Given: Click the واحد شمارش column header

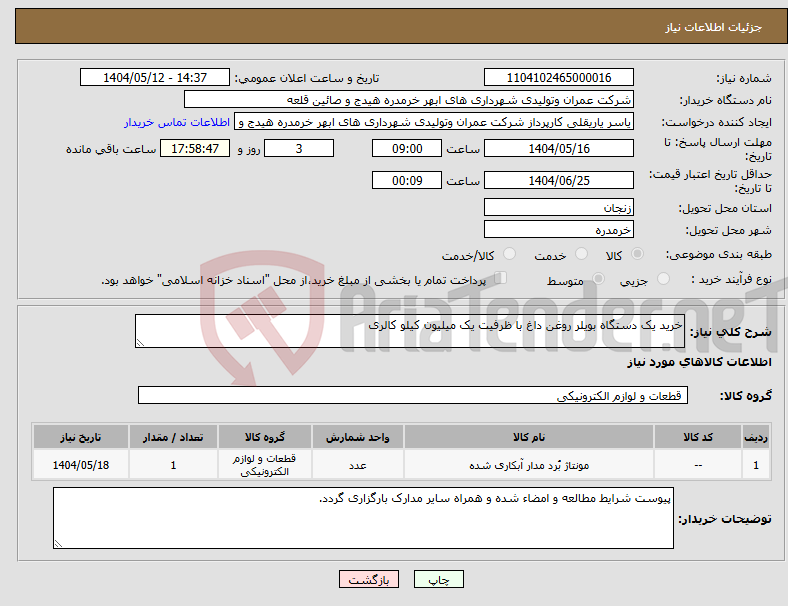Looking at the screenshot, I should (x=357, y=437).
